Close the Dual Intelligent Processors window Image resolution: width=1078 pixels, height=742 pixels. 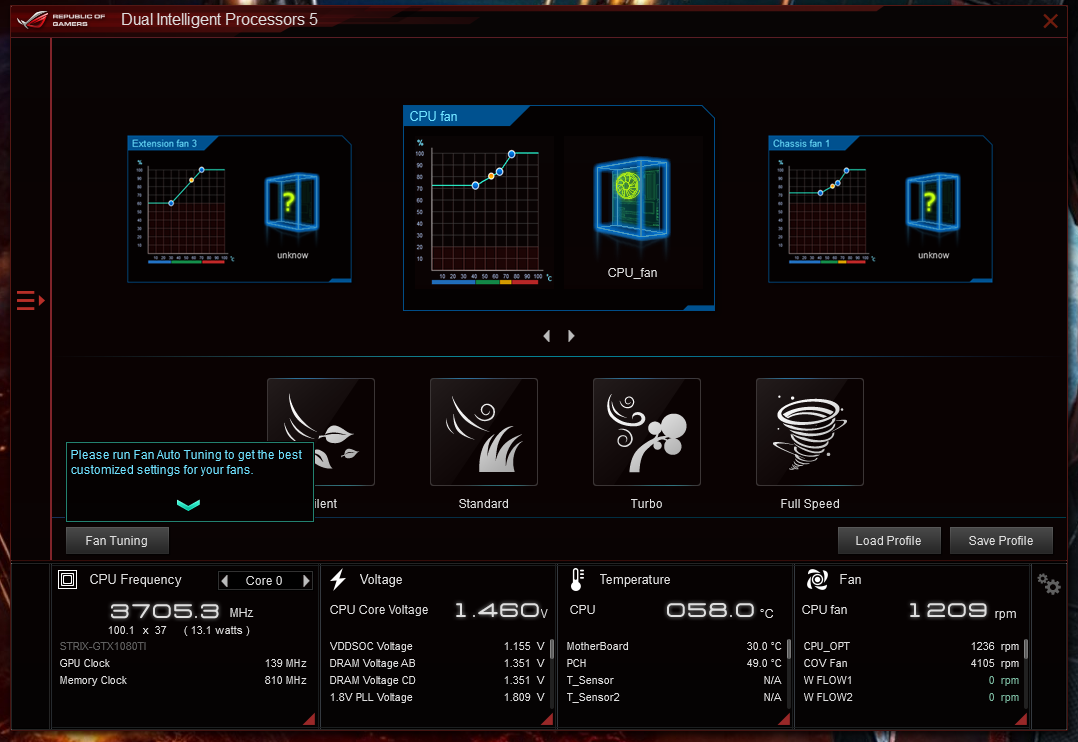coord(1050,21)
